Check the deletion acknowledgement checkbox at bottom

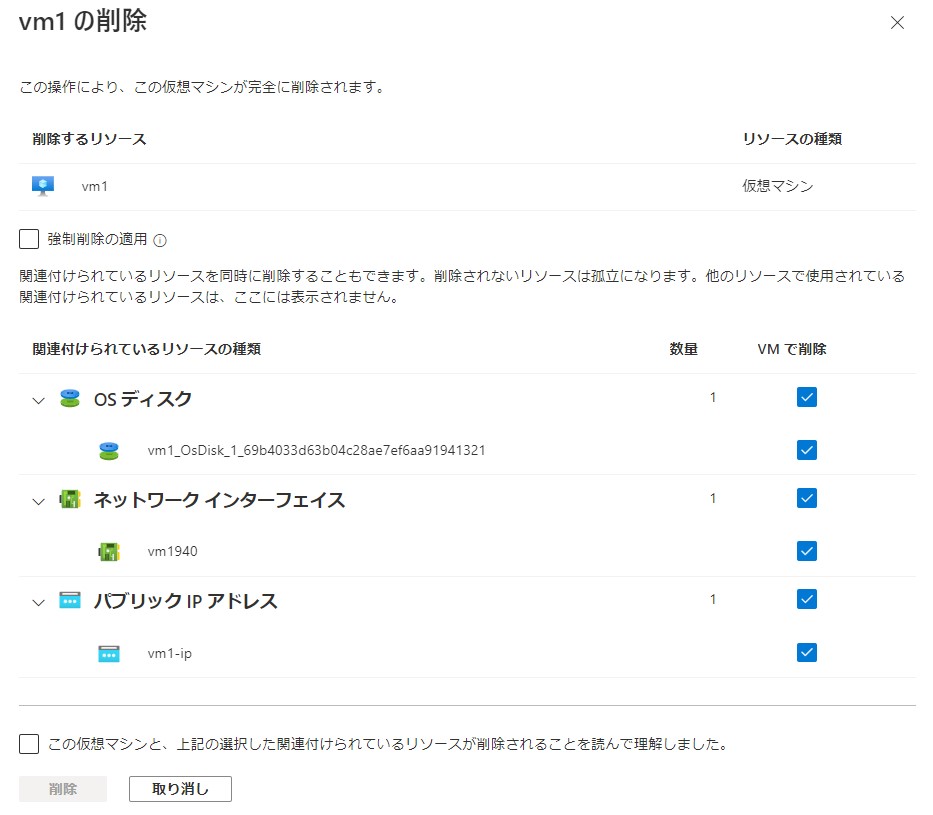tap(29, 744)
